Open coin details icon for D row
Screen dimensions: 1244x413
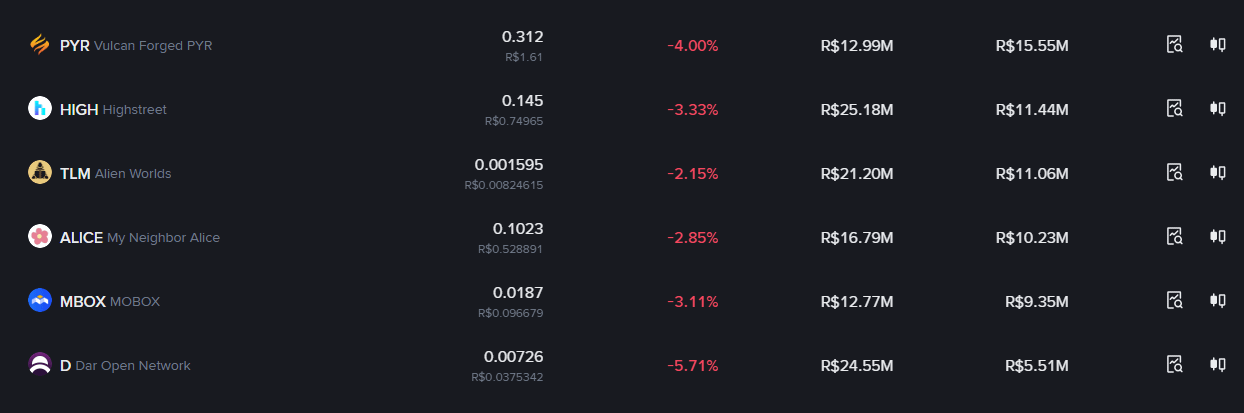[1175, 365]
